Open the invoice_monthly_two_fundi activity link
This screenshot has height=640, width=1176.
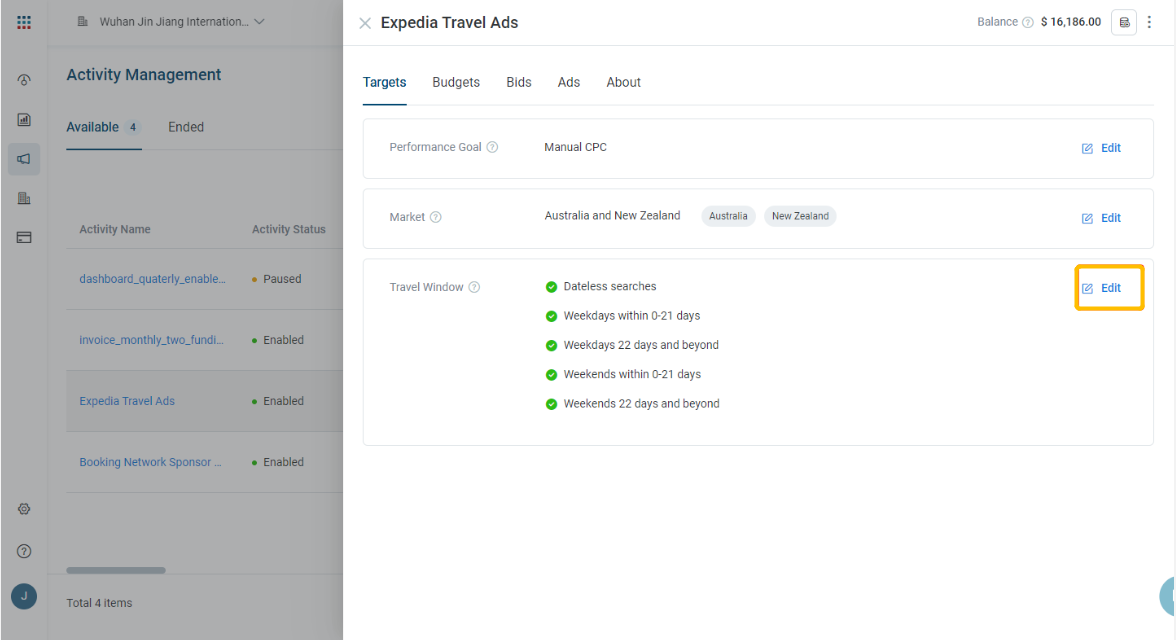[x=152, y=340]
